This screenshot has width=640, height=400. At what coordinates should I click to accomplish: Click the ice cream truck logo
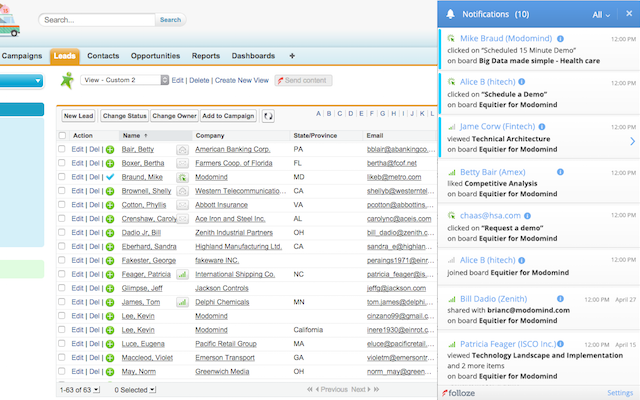pos(9,20)
